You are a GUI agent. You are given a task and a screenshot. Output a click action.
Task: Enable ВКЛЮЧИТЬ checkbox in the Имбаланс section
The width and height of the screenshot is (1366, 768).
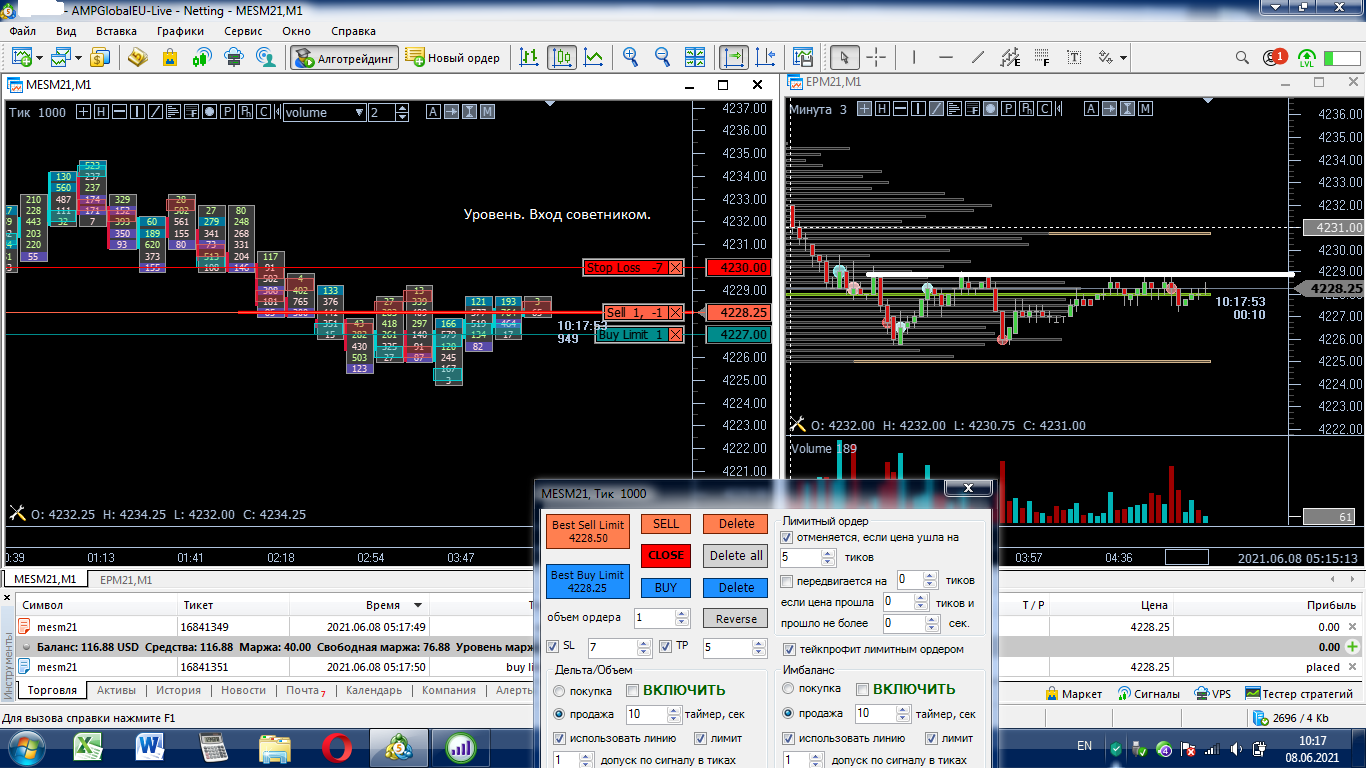863,689
